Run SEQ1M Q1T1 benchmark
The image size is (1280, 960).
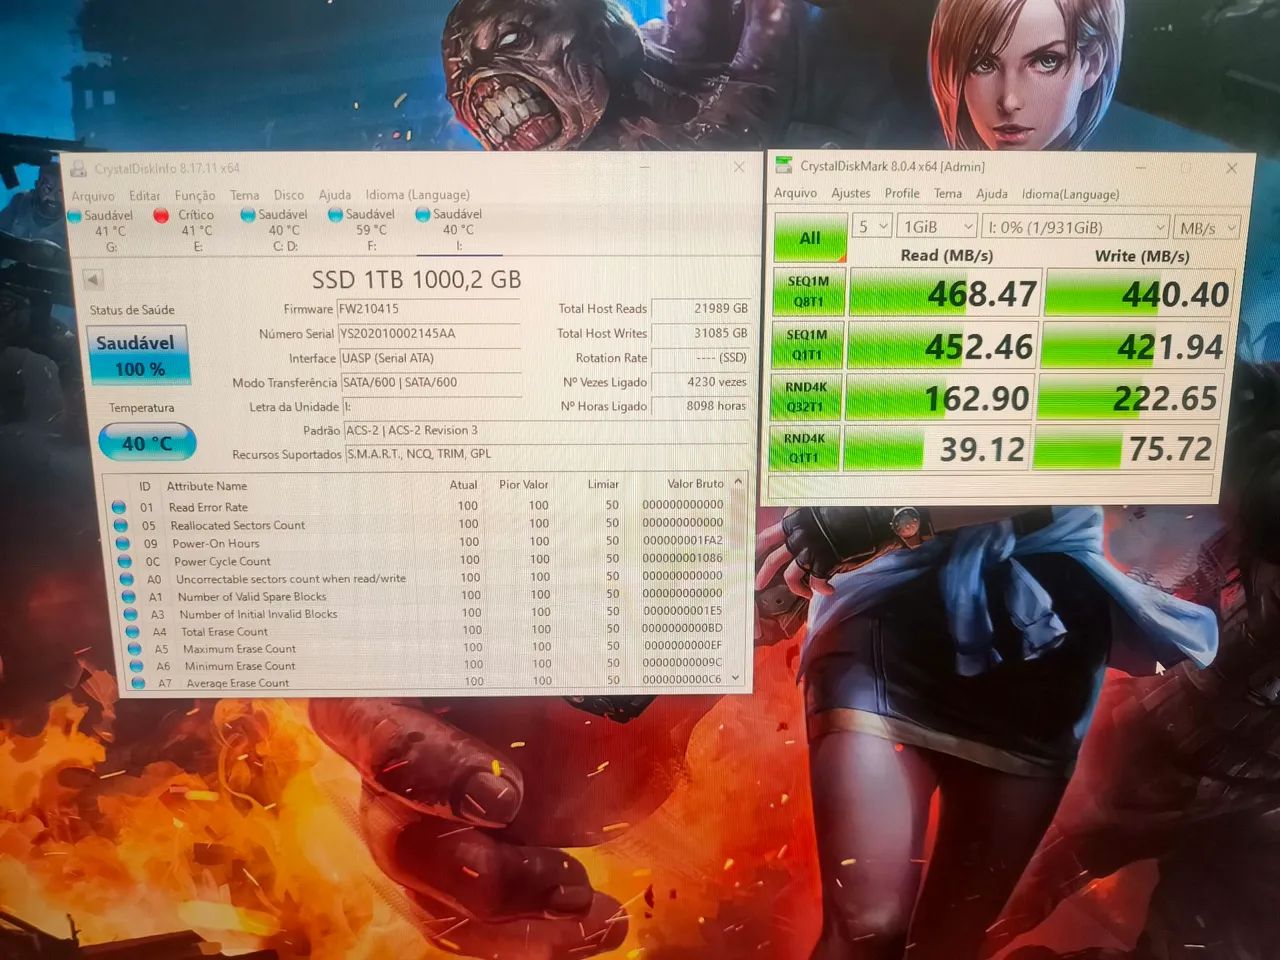tap(806, 344)
